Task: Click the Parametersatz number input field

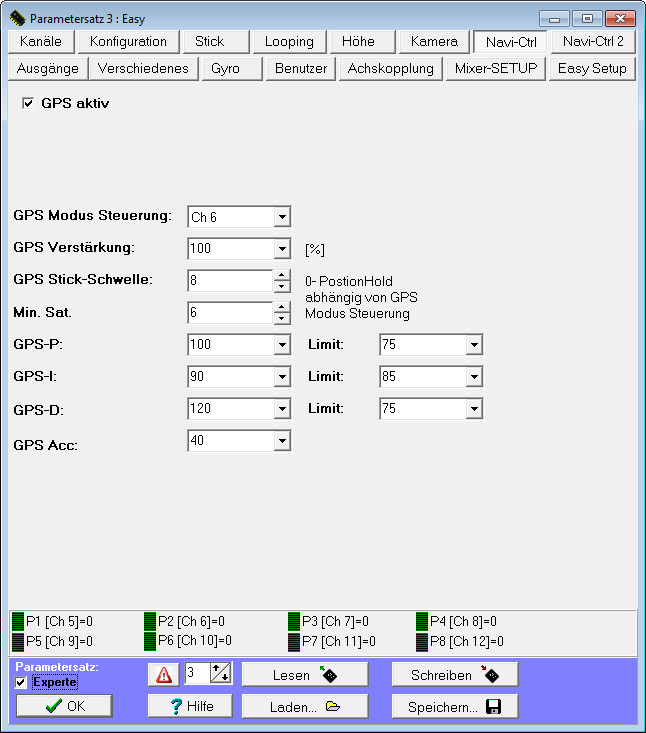Action: tap(196, 675)
